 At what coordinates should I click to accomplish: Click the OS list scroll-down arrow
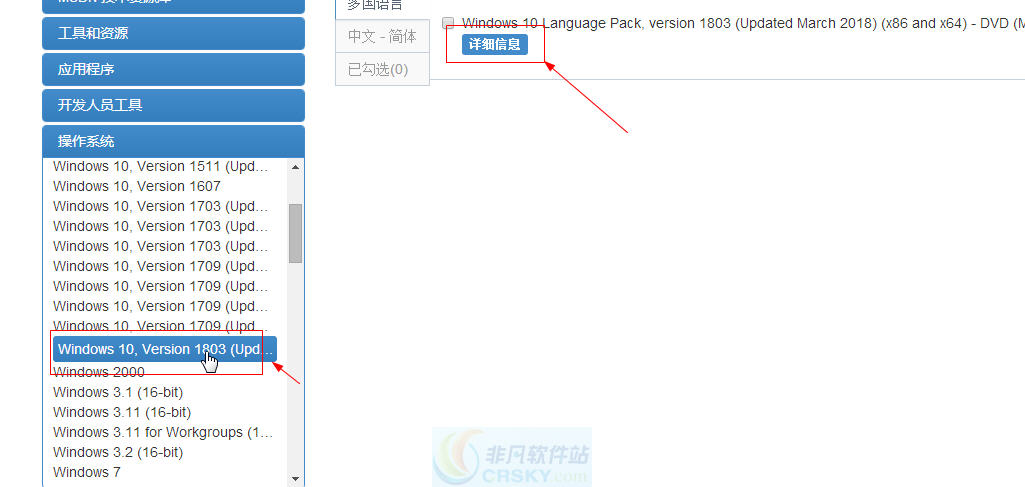tap(295, 479)
